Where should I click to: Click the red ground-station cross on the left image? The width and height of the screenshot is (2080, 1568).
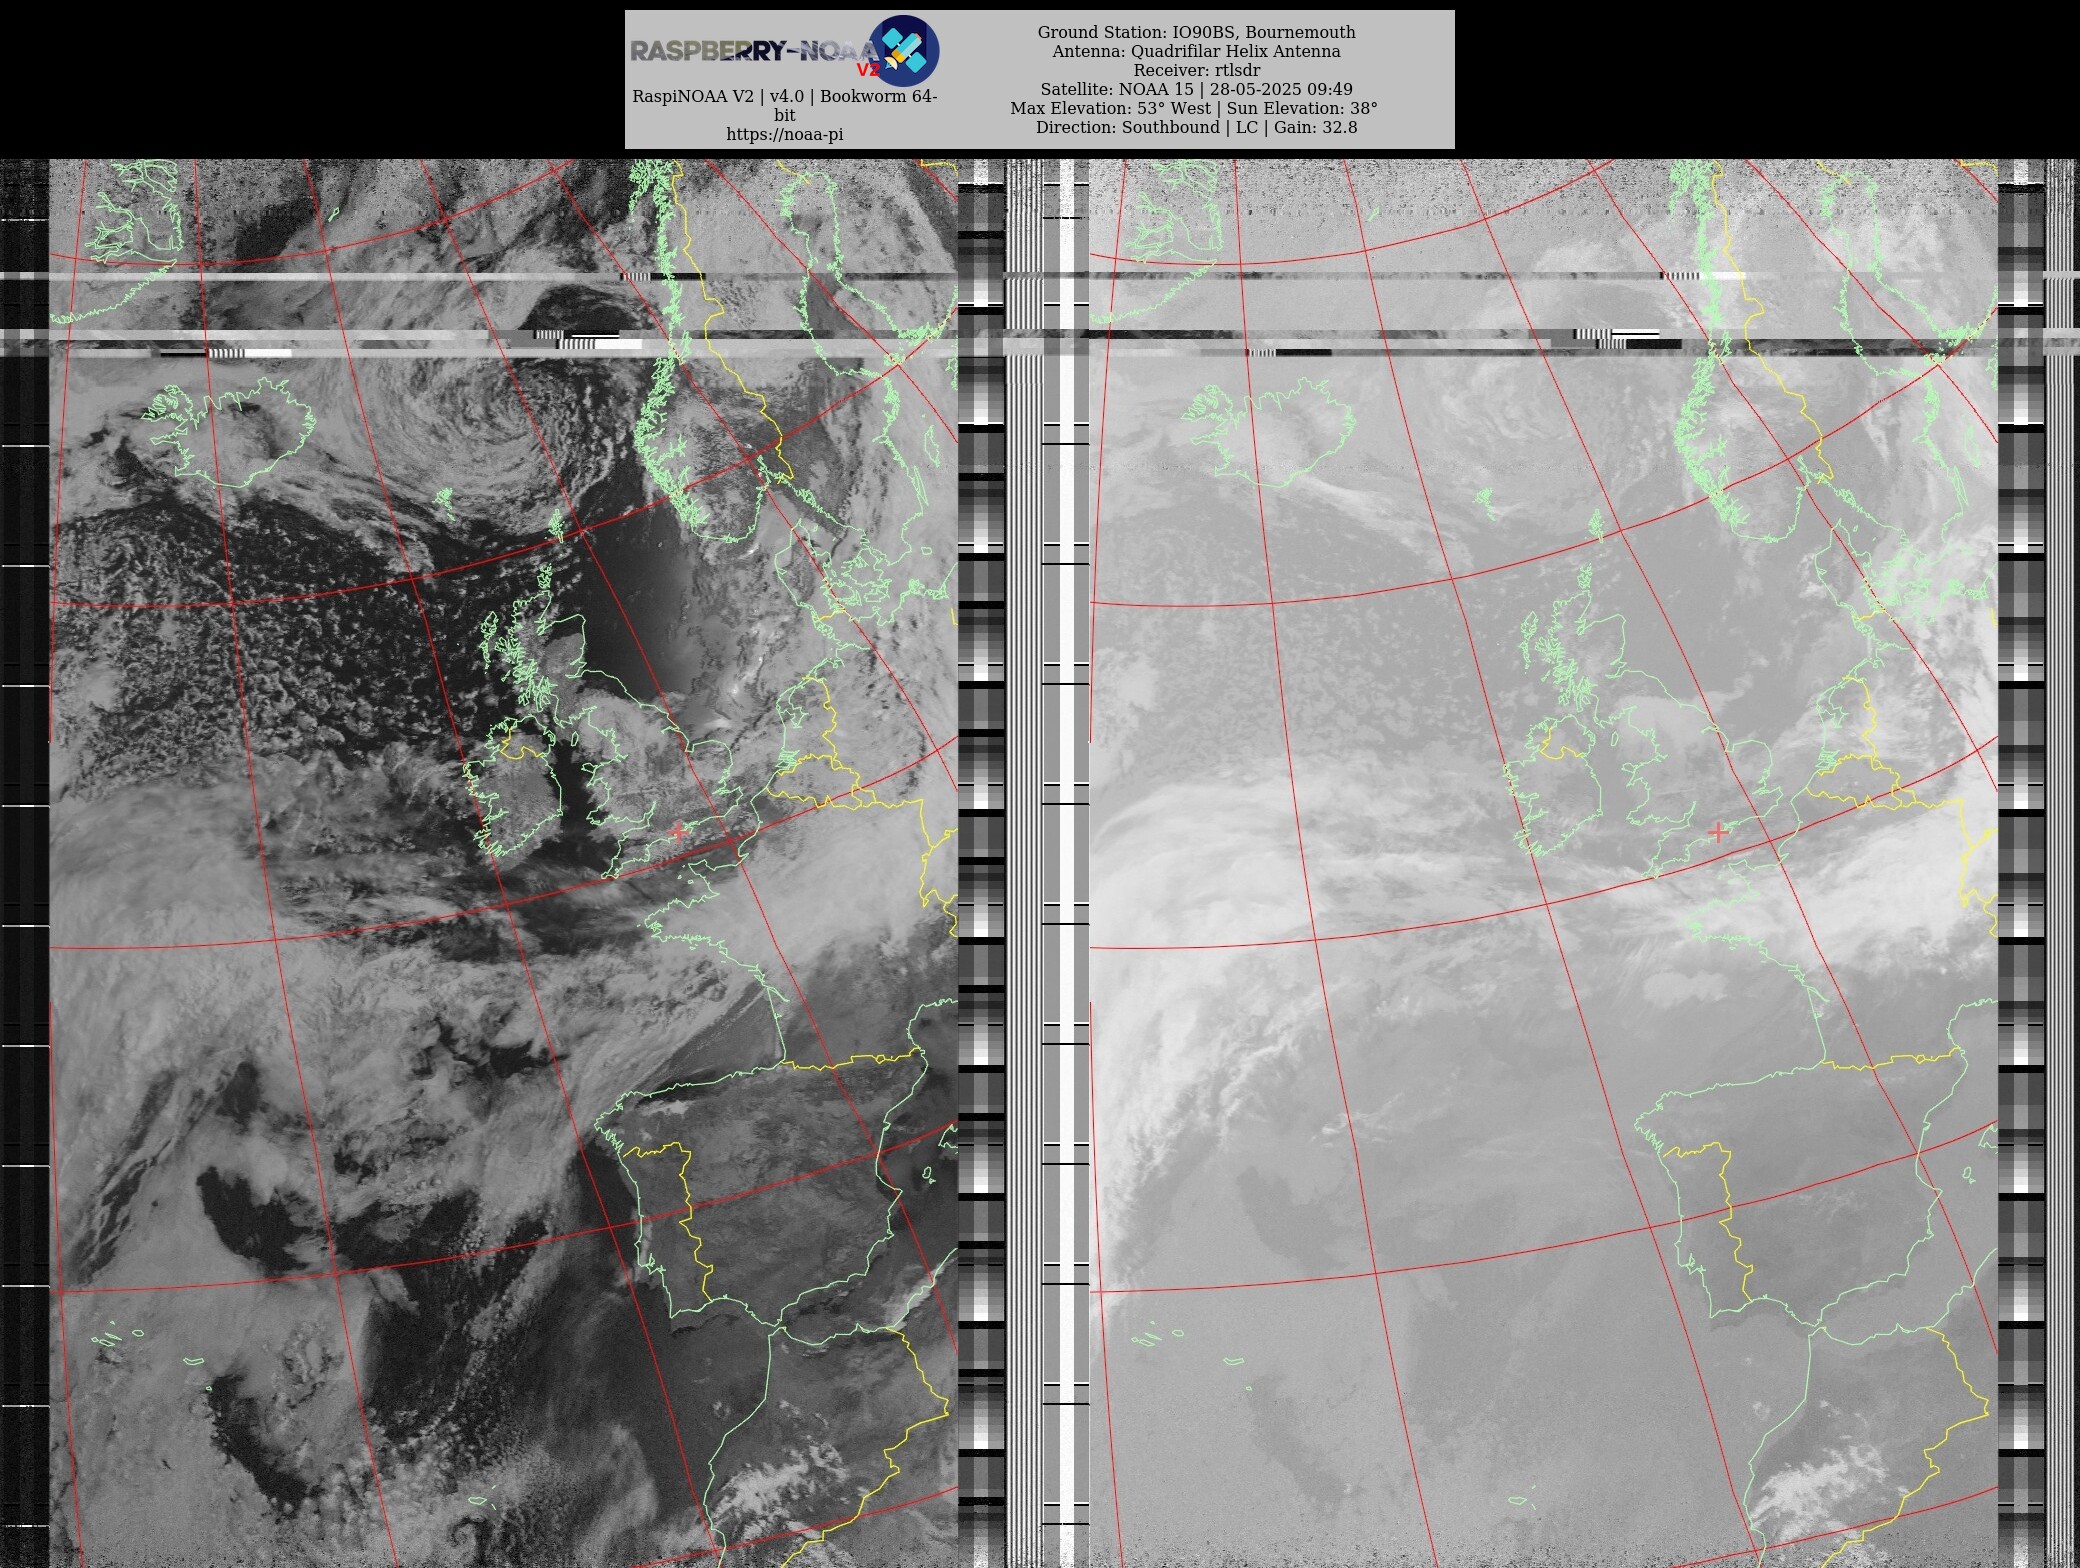tap(679, 831)
